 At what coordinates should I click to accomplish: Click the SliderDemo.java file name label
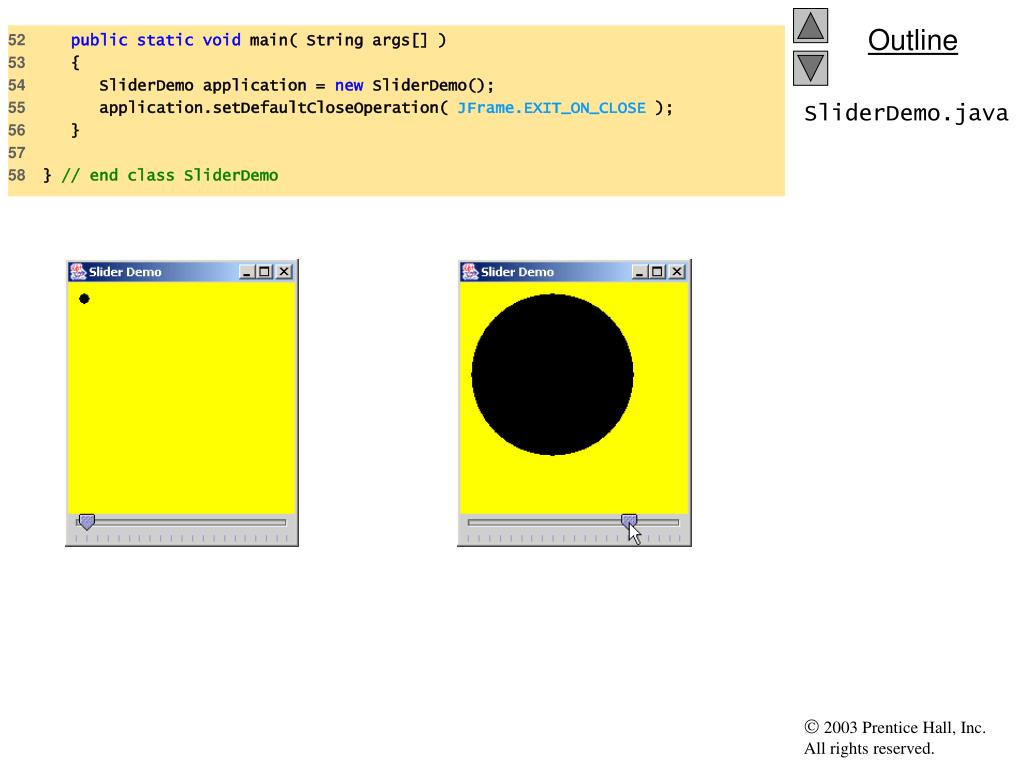[906, 114]
